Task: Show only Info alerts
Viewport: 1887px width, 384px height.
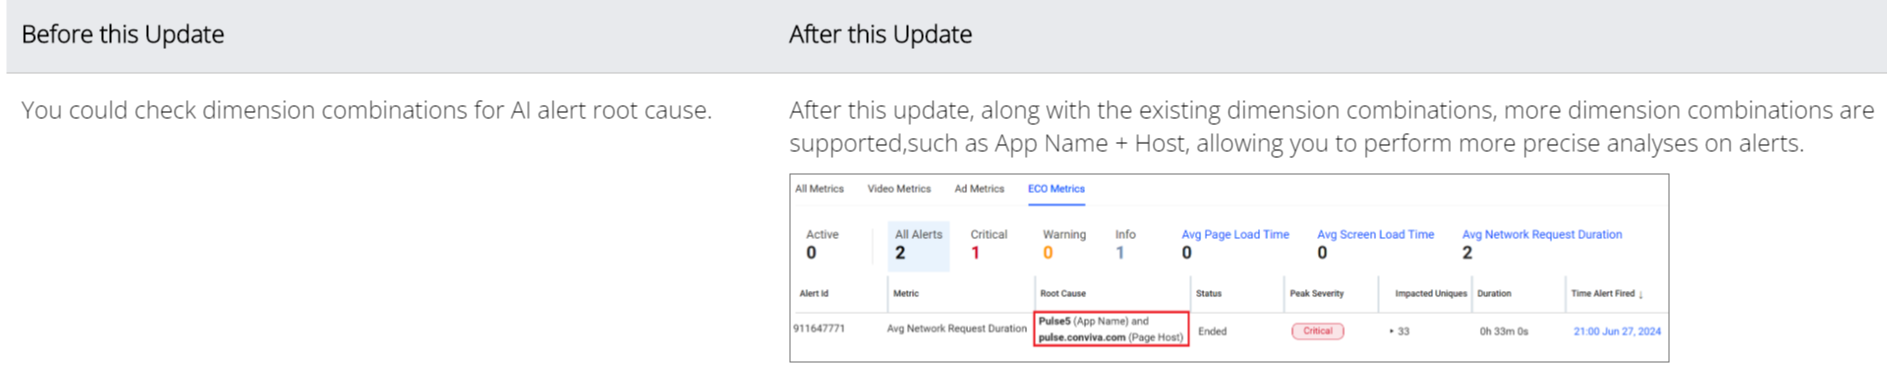Action: tap(1125, 245)
